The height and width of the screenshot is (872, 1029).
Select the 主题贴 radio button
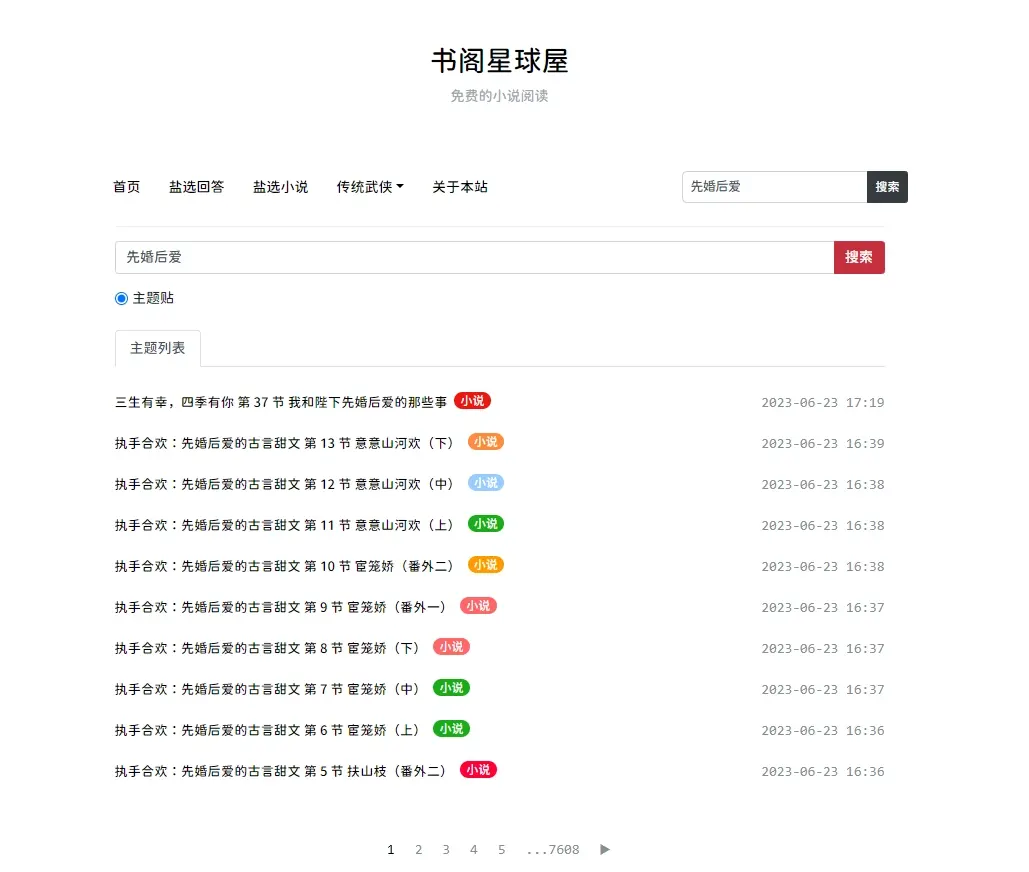tap(121, 299)
